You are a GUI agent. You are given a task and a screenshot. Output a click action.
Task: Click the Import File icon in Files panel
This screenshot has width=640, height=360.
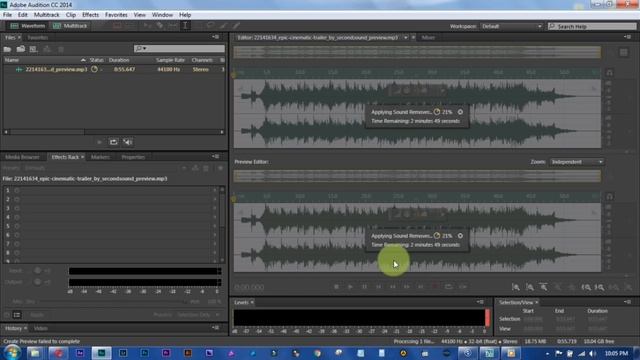pyautogui.click(x=21, y=49)
